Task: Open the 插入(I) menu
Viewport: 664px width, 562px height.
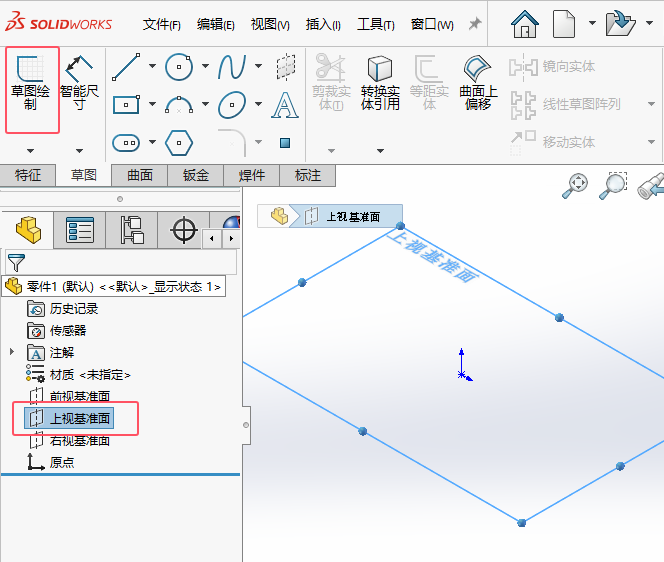Action: point(323,25)
